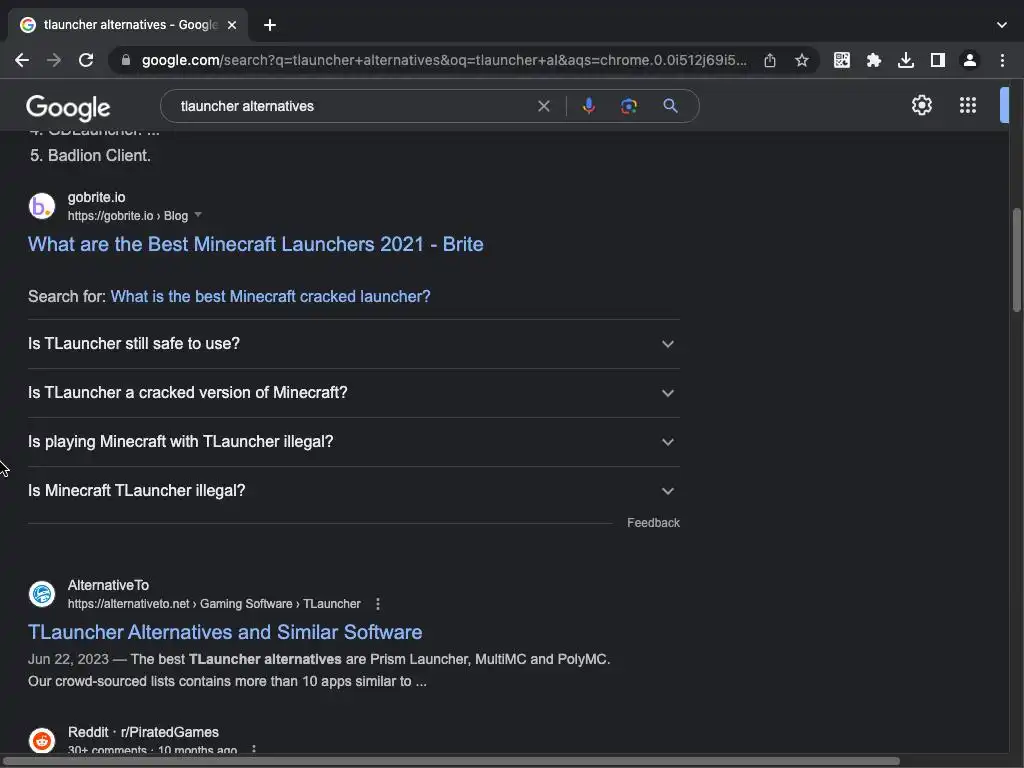Expand "Is TLauncher still safe to use?"
Viewport: 1024px width, 768px height.
pyautogui.click(x=354, y=344)
